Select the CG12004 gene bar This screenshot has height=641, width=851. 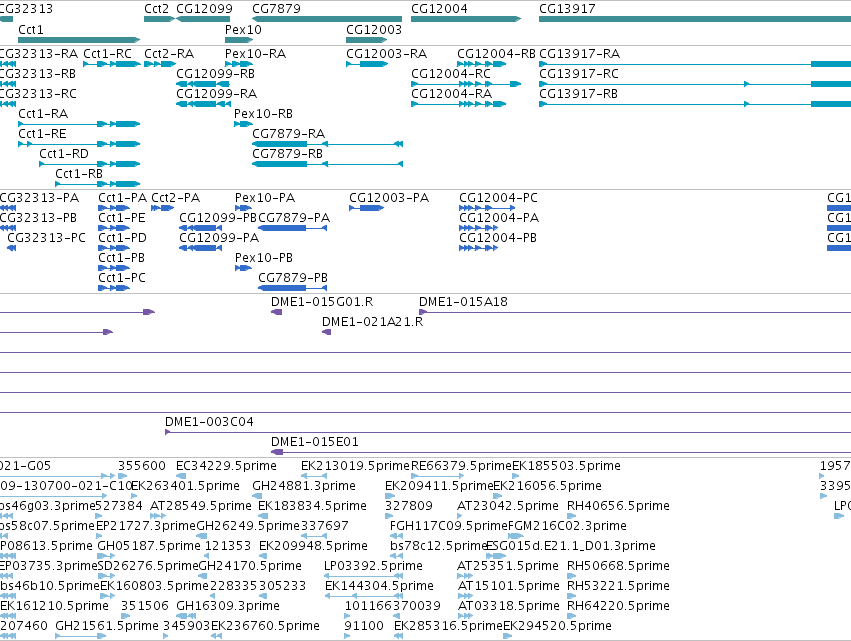[x=466, y=19]
